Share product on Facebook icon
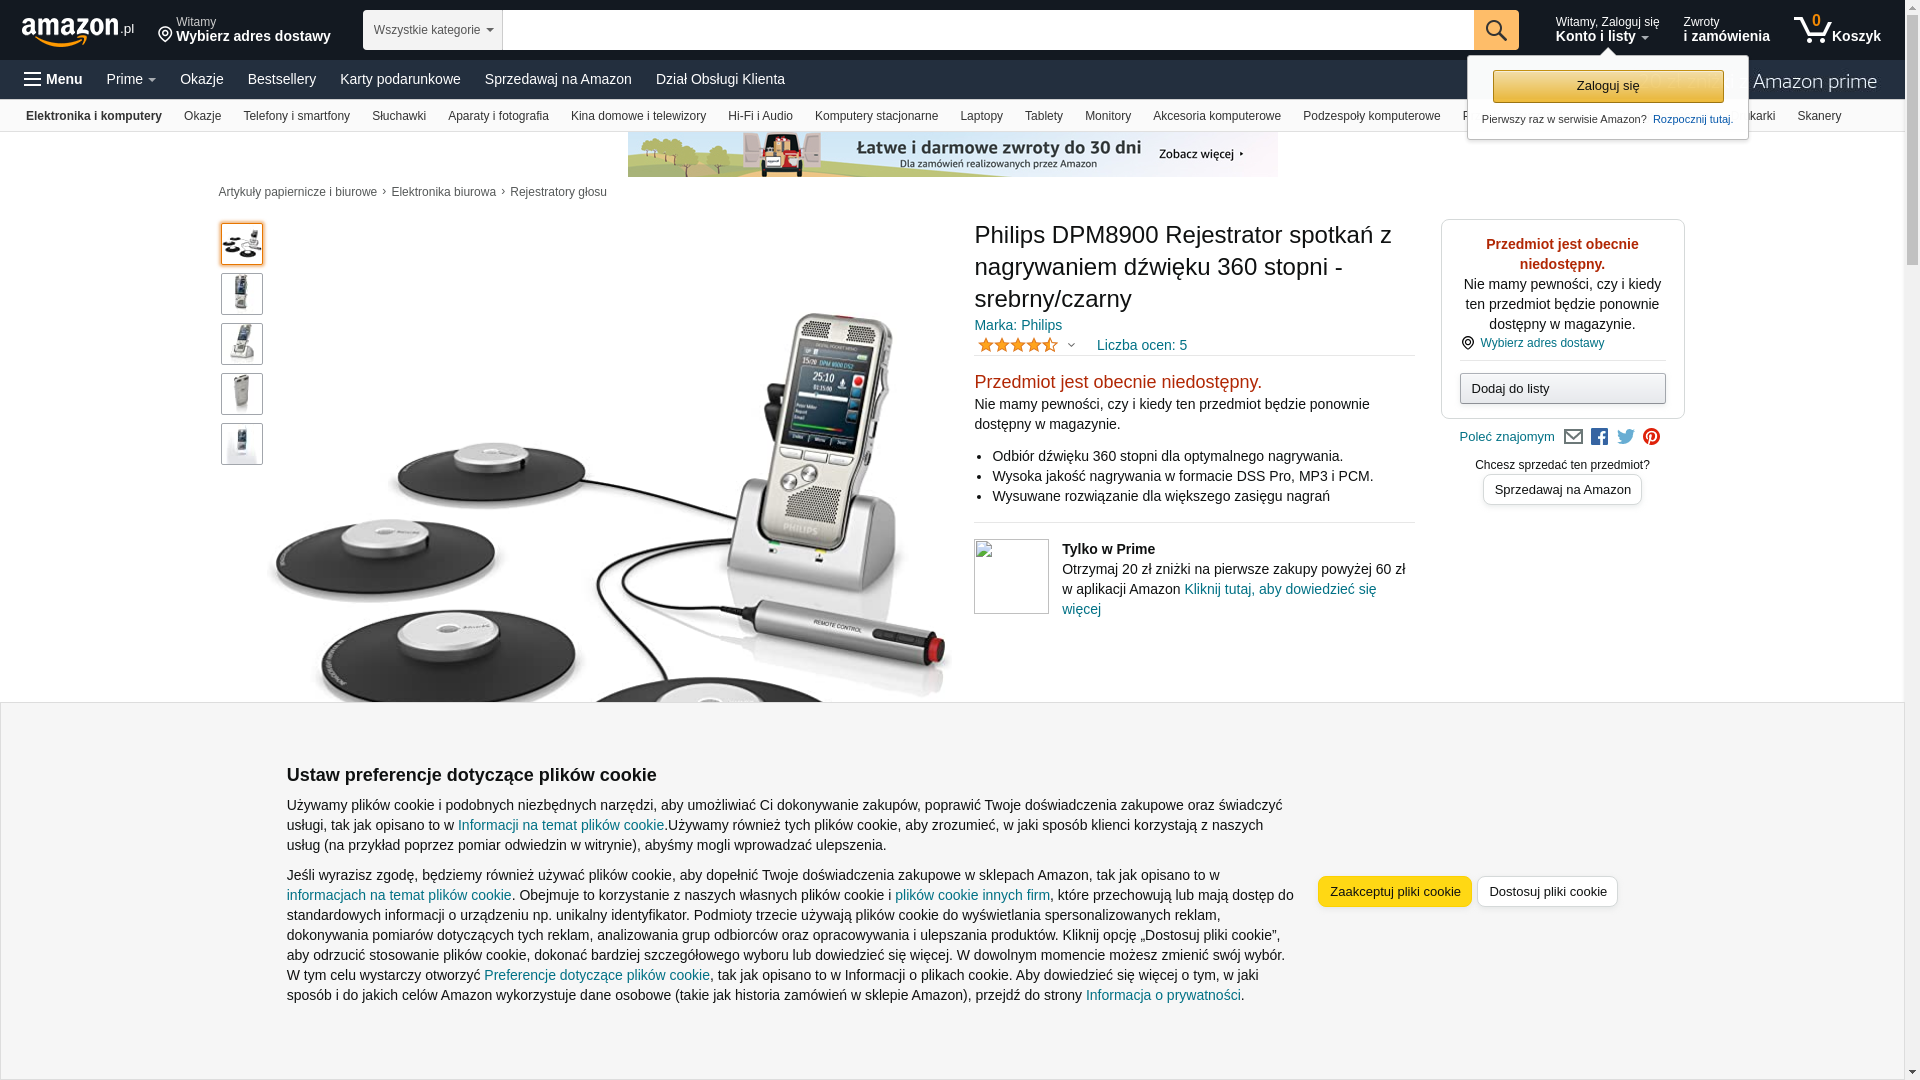This screenshot has height=1080, width=1920. click(1599, 437)
